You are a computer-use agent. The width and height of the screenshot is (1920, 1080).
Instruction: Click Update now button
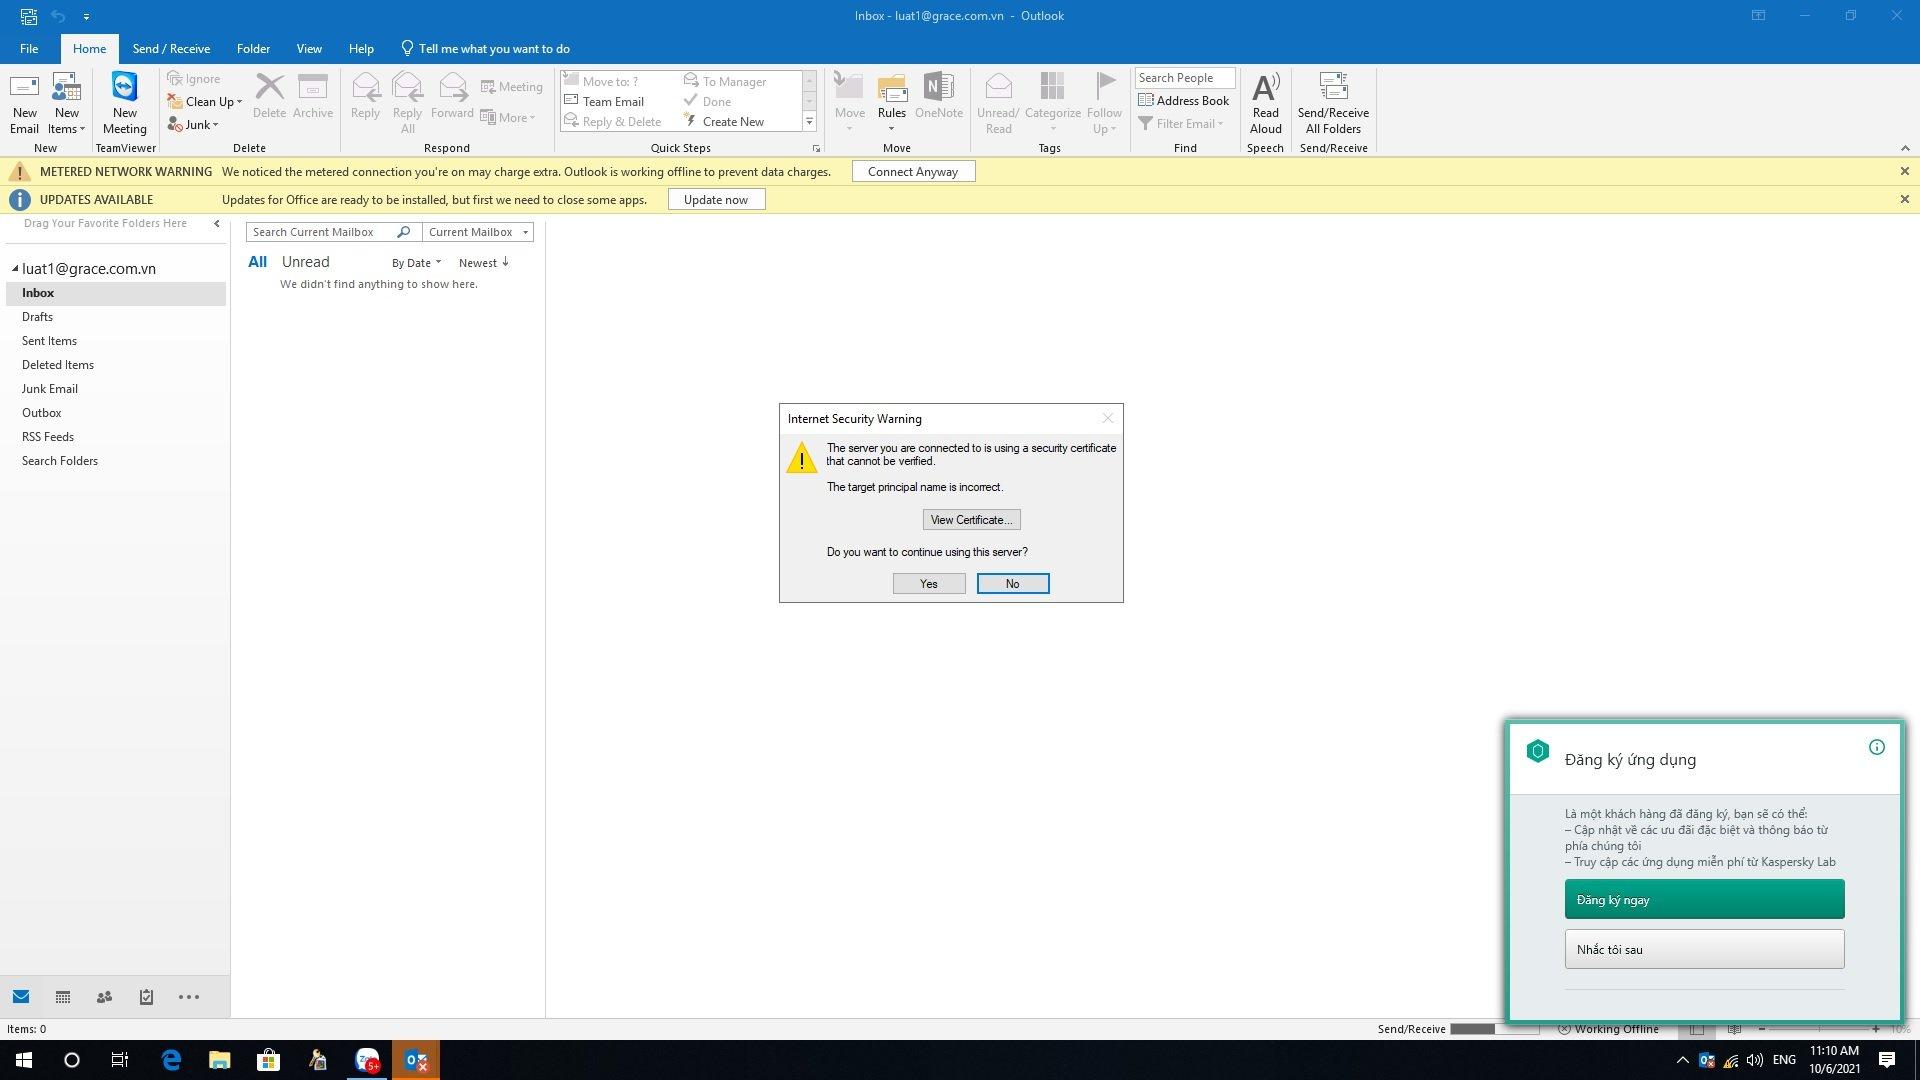(716, 199)
